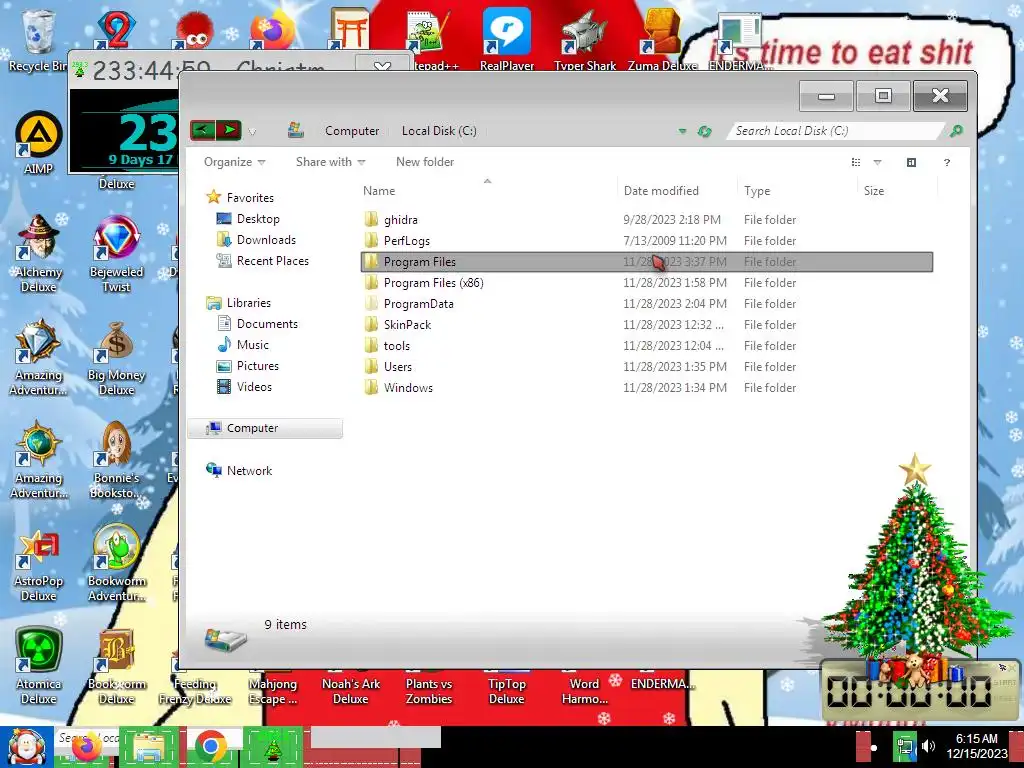Click the Computer breadcrumb in address bar
The image size is (1024, 768).
pyautogui.click(x=352, y=131)
